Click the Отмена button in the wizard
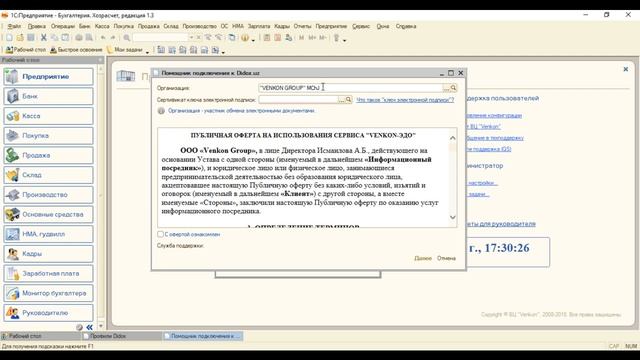 click(x=446, y=258)
